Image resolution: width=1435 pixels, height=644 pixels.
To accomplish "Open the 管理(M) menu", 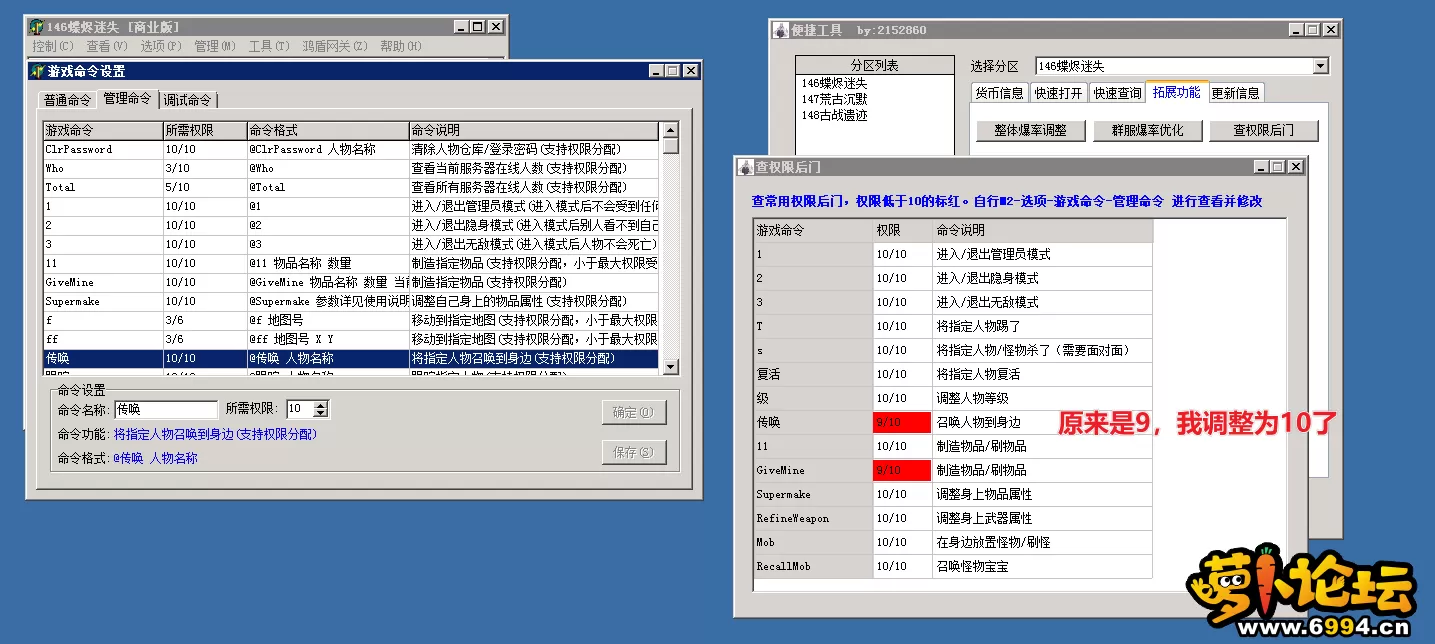I will [215, 46].
